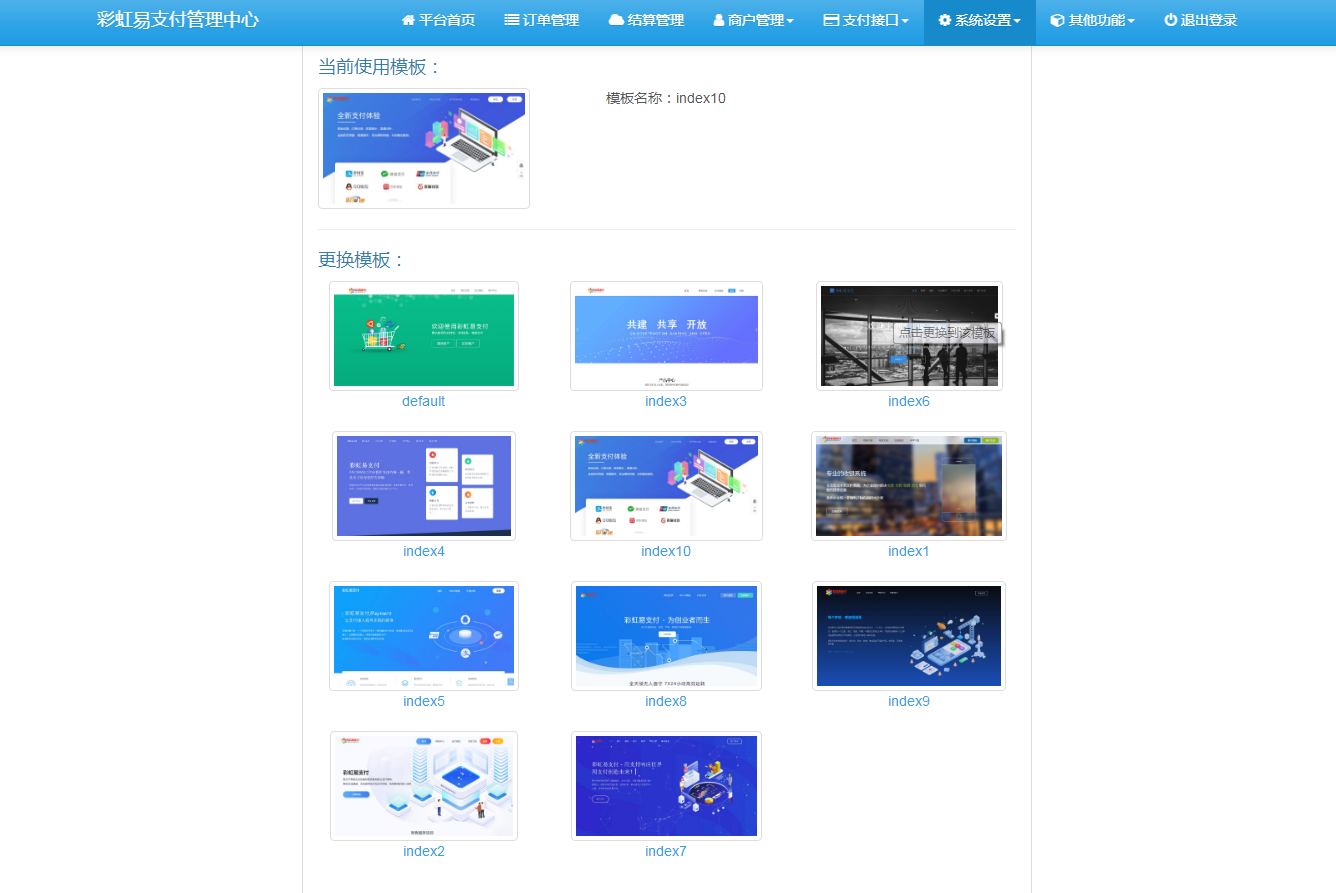This screenshot has width=1336, height=893.
Task: Click the list icon beside 订单管理
Action: coord(511,20)
